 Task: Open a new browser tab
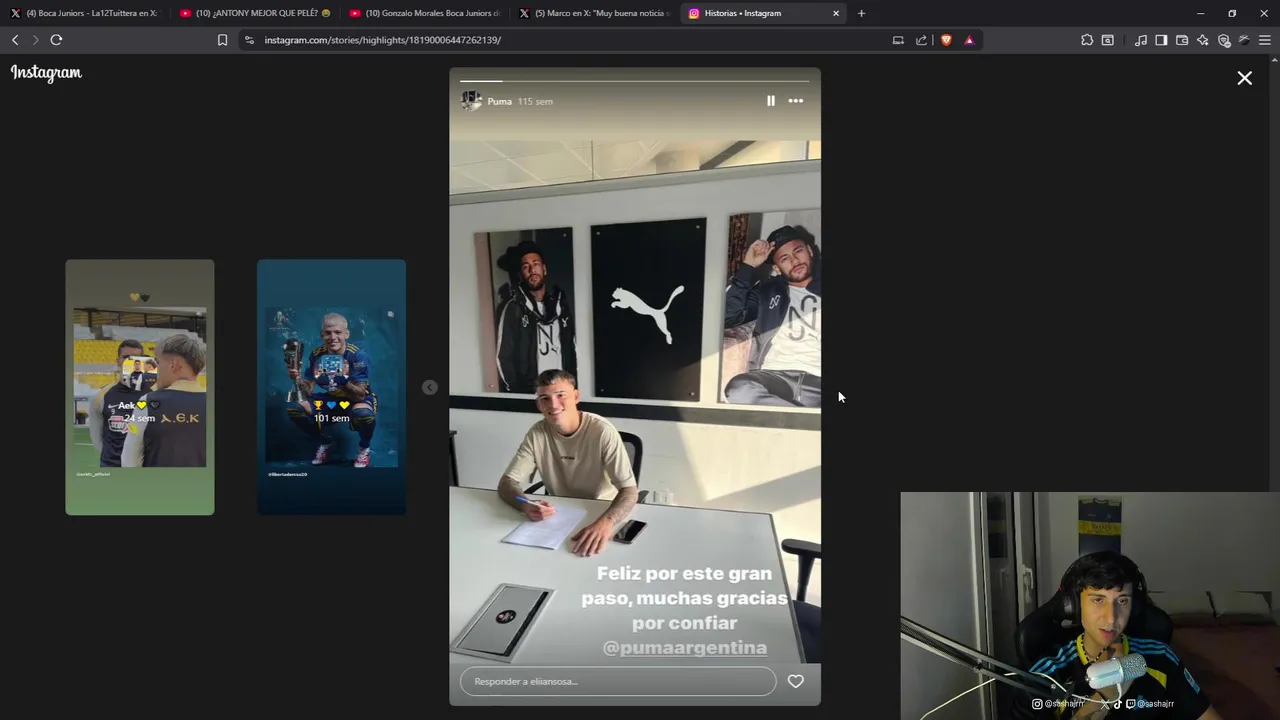pos(861,13)
